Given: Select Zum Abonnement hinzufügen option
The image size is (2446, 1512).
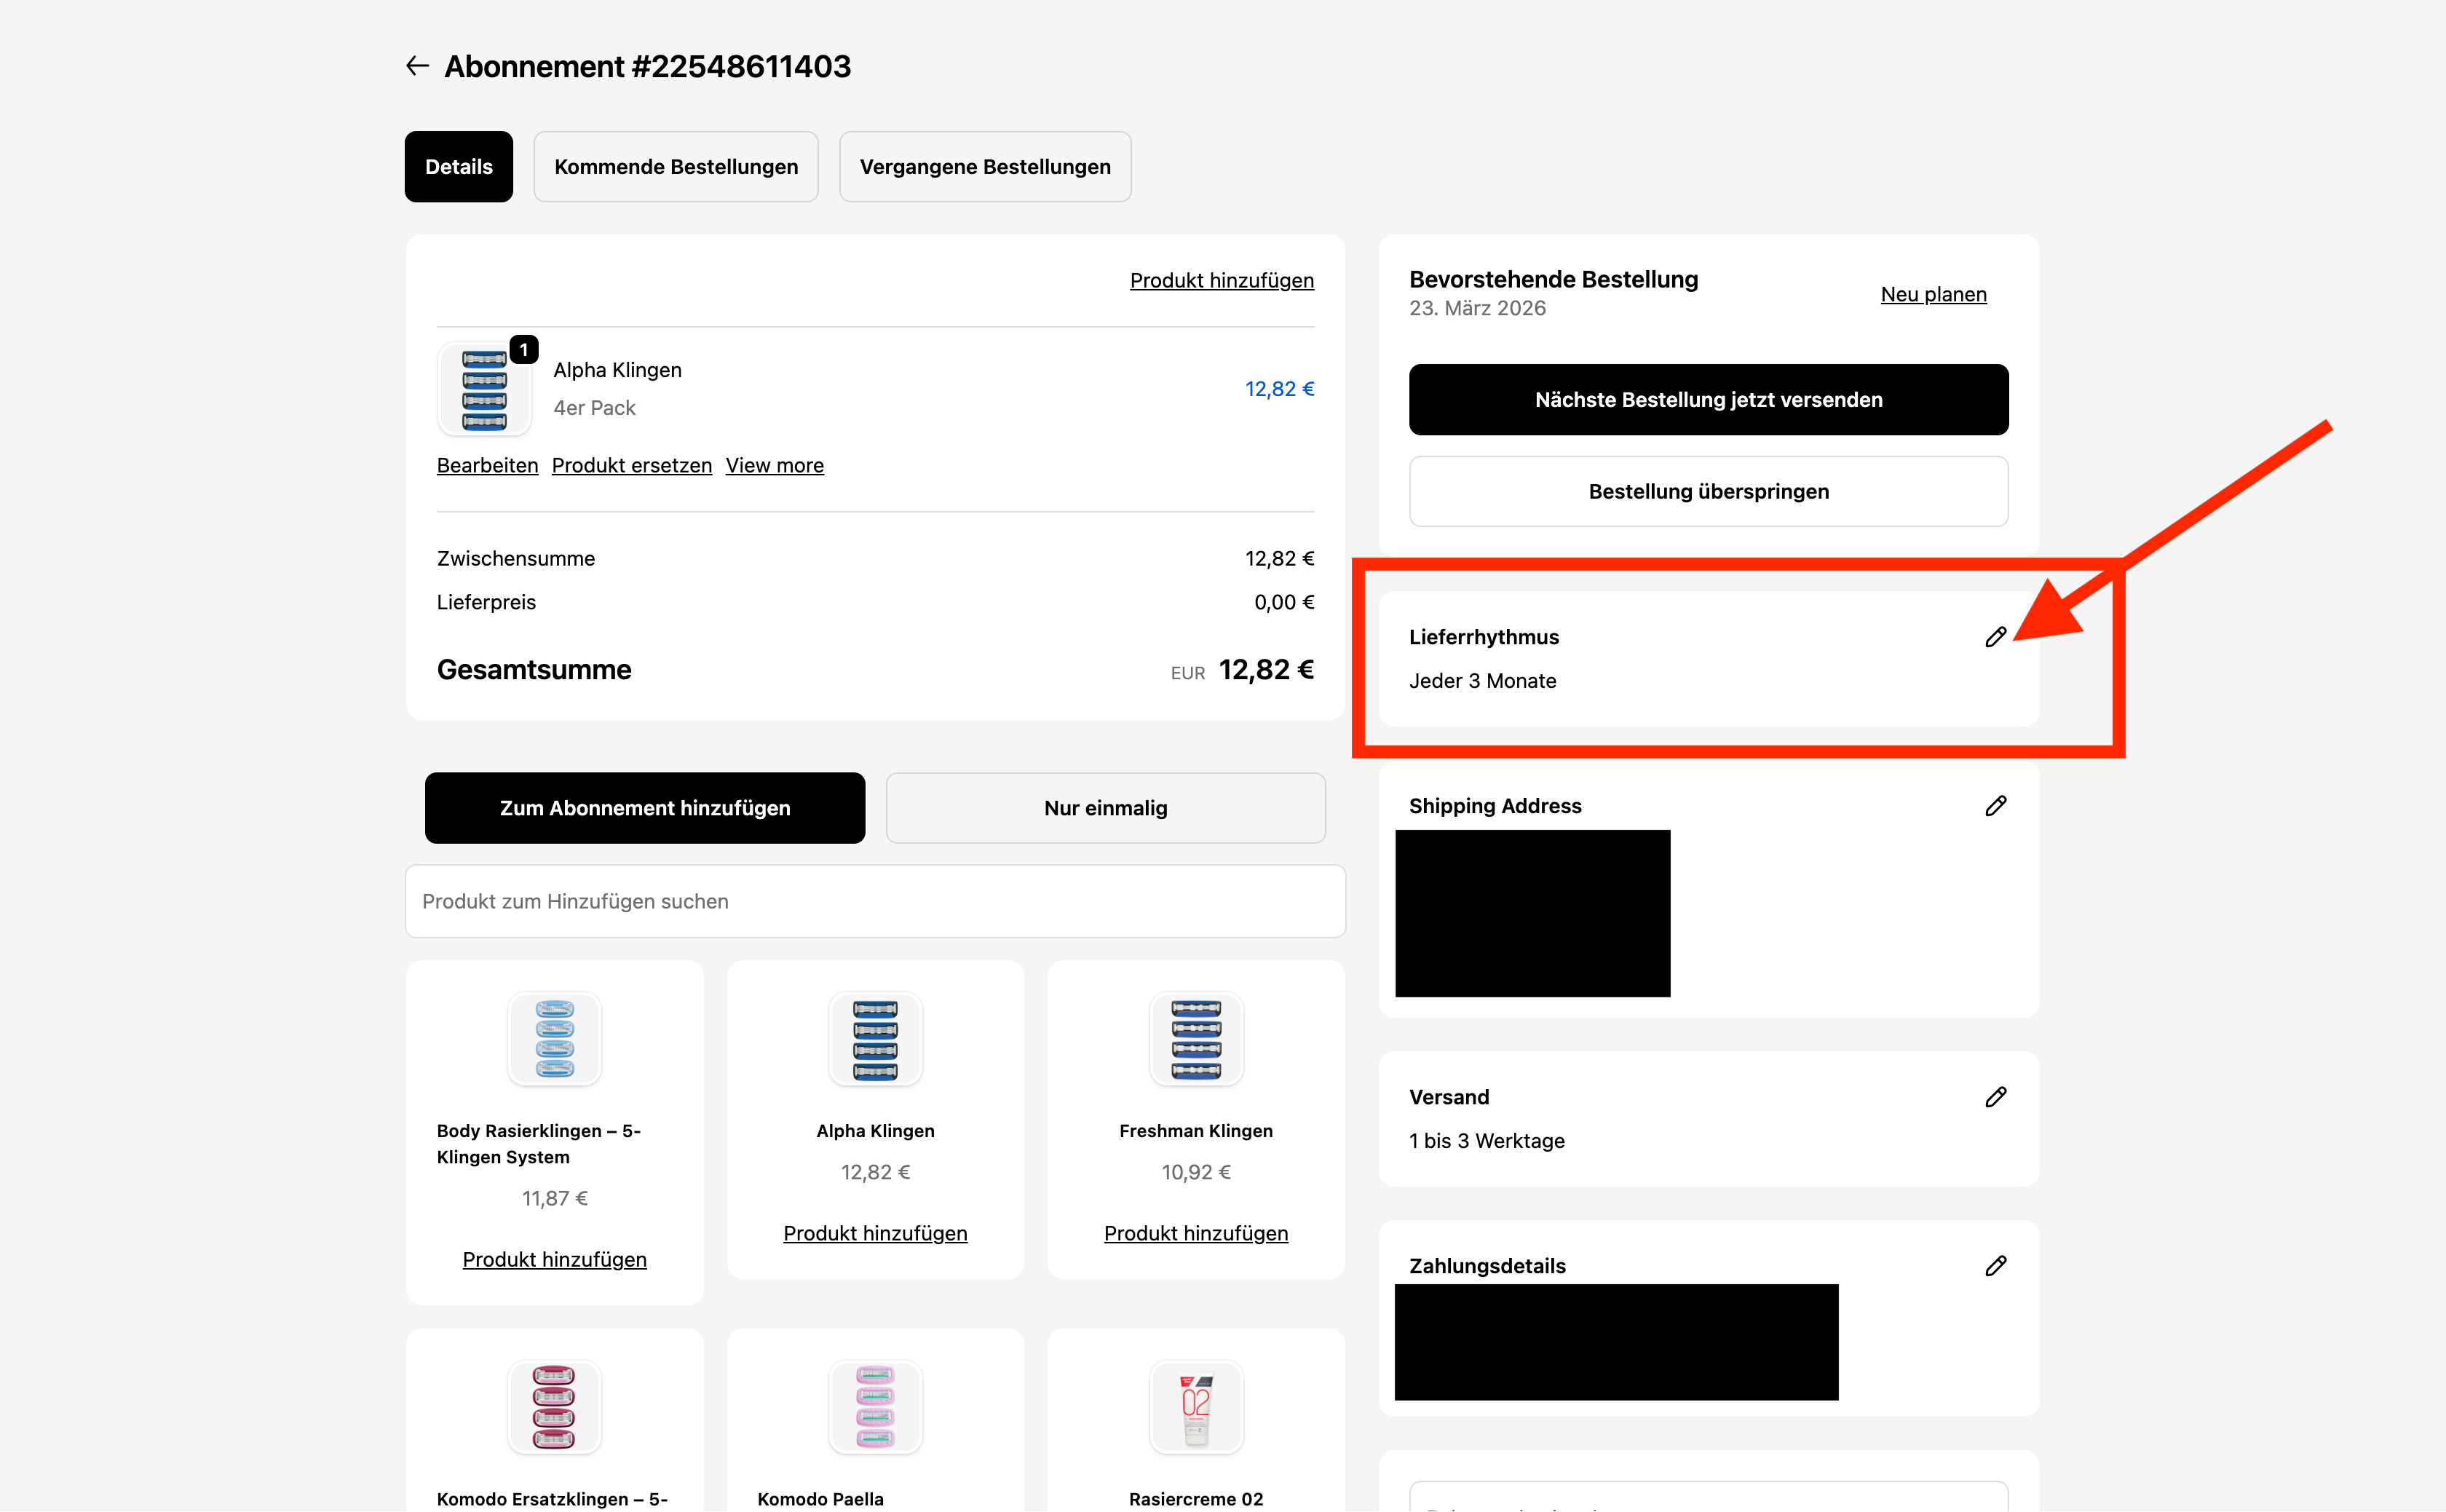Looking at the screenshot, I should [x=645, y=808].
